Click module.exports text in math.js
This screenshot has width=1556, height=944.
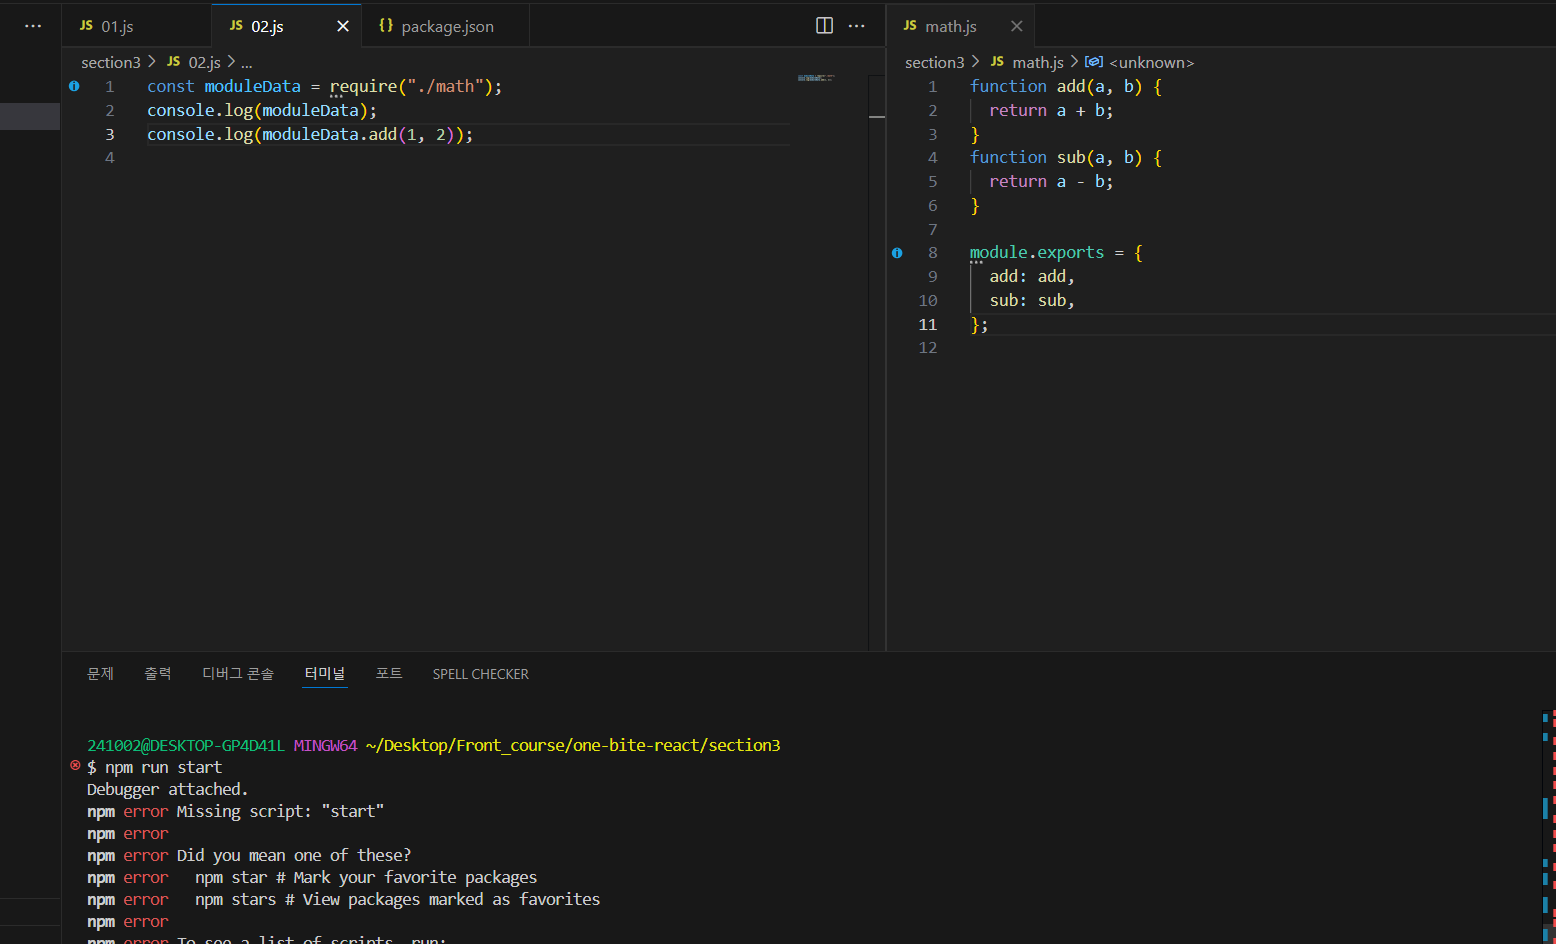pos(1037,253)
